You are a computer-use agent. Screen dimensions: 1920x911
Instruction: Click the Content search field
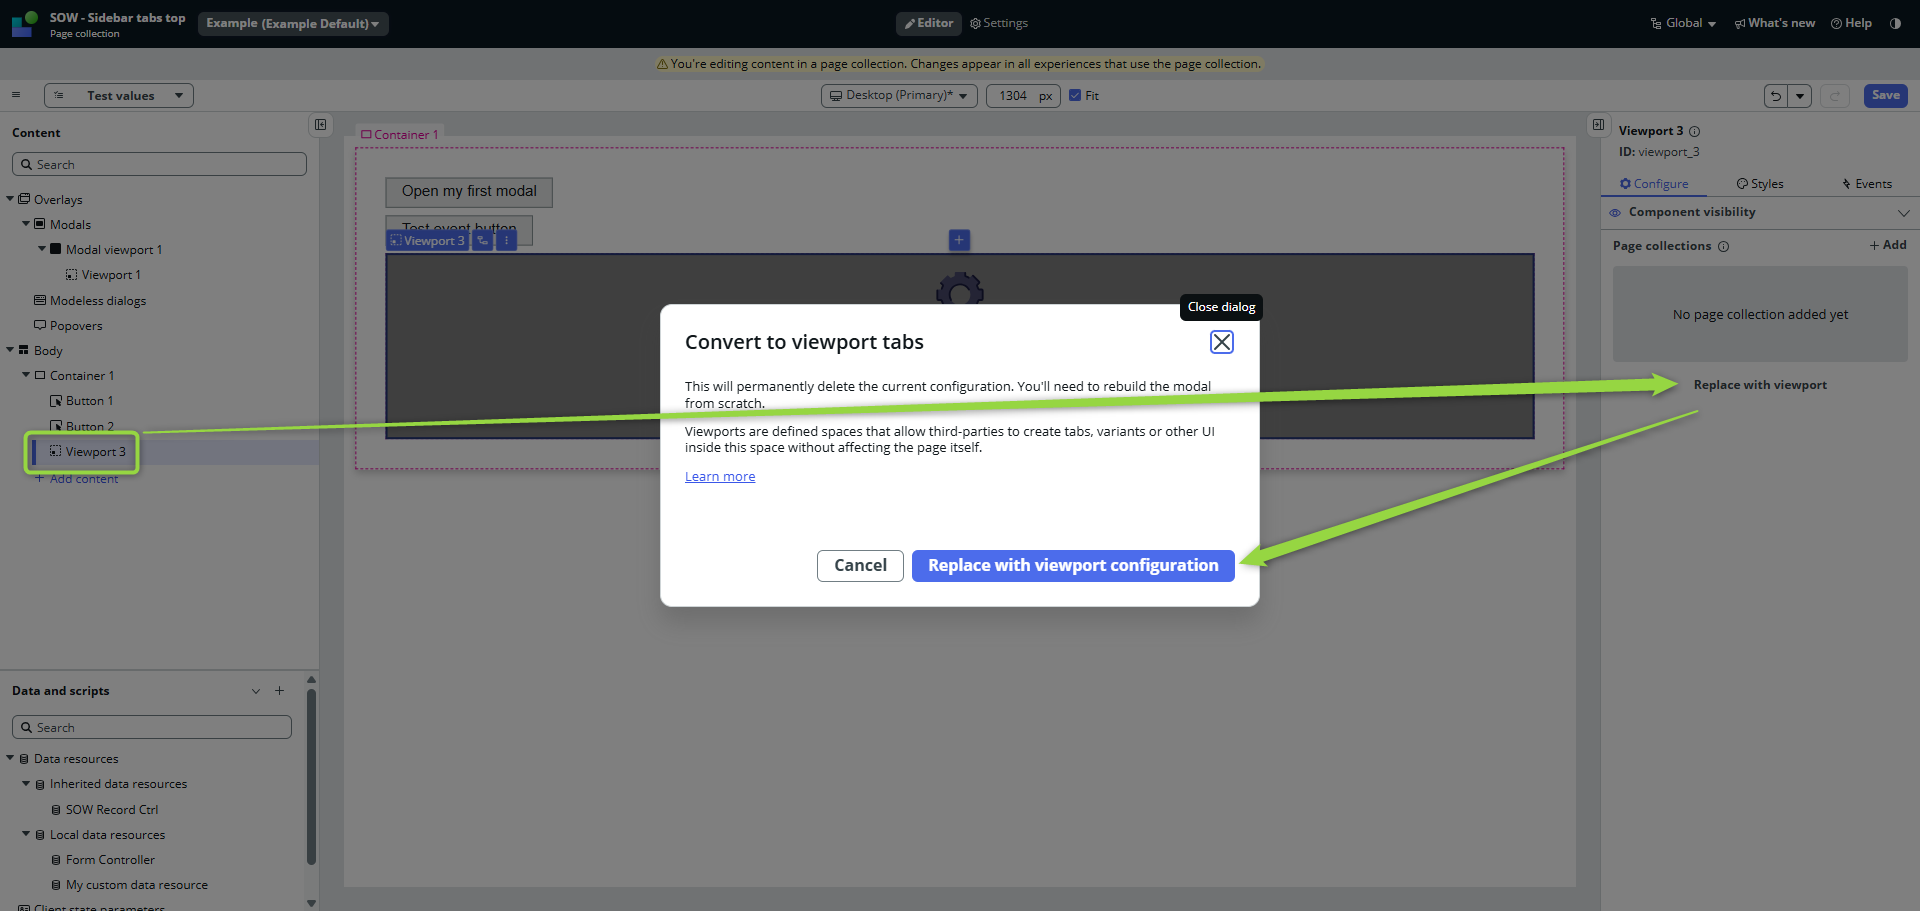tap(160, 165)
